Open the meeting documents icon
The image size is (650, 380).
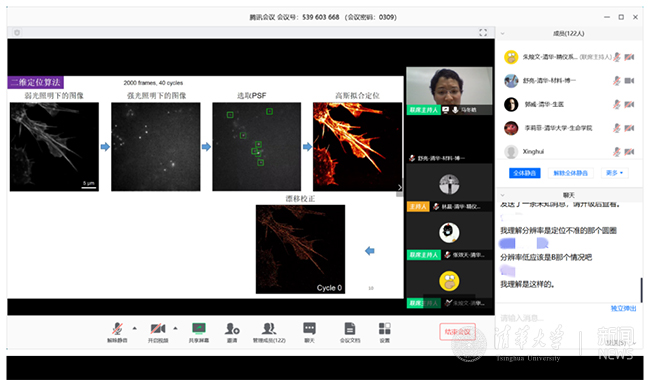[350, 329]
